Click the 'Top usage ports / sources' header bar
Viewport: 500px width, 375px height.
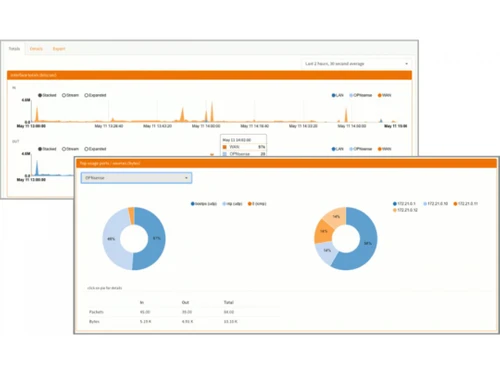click(287, 163)
